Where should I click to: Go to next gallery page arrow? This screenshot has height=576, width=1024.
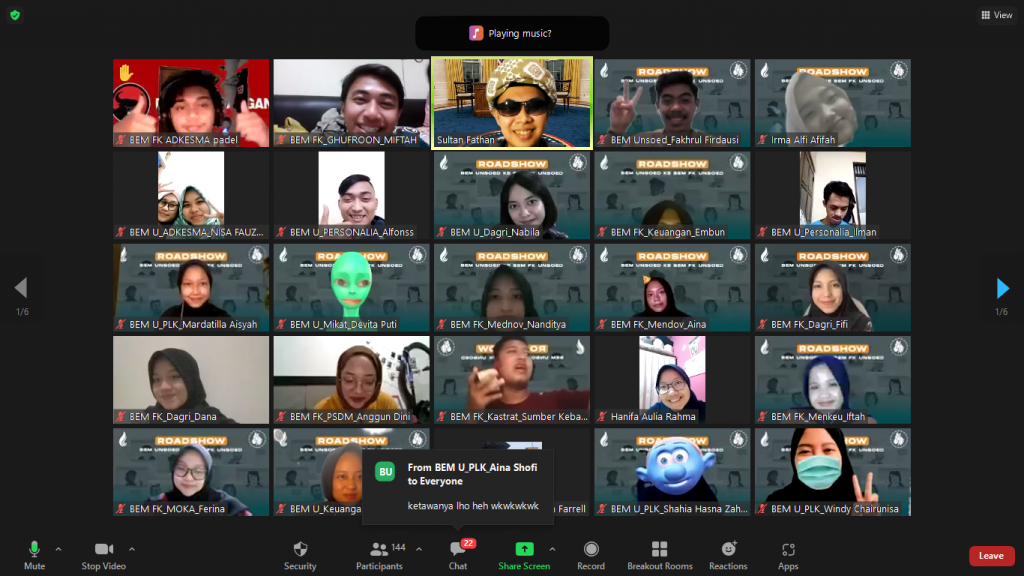tap(1003, 289)
